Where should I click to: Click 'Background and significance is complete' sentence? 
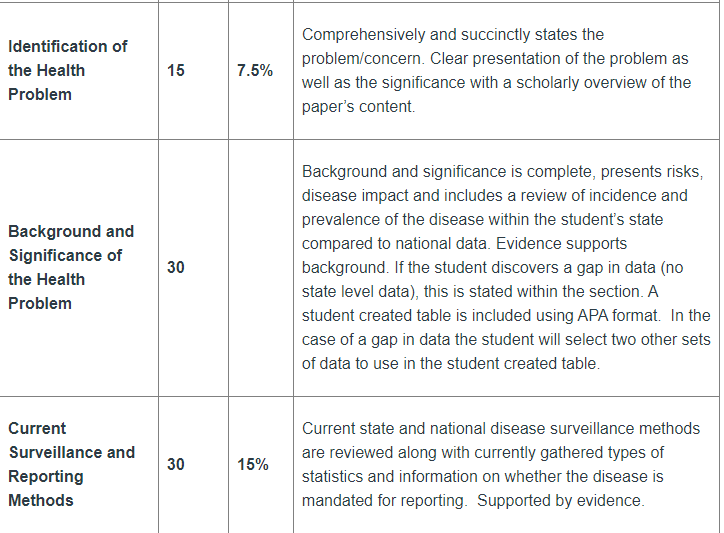(x=449, y=171)
